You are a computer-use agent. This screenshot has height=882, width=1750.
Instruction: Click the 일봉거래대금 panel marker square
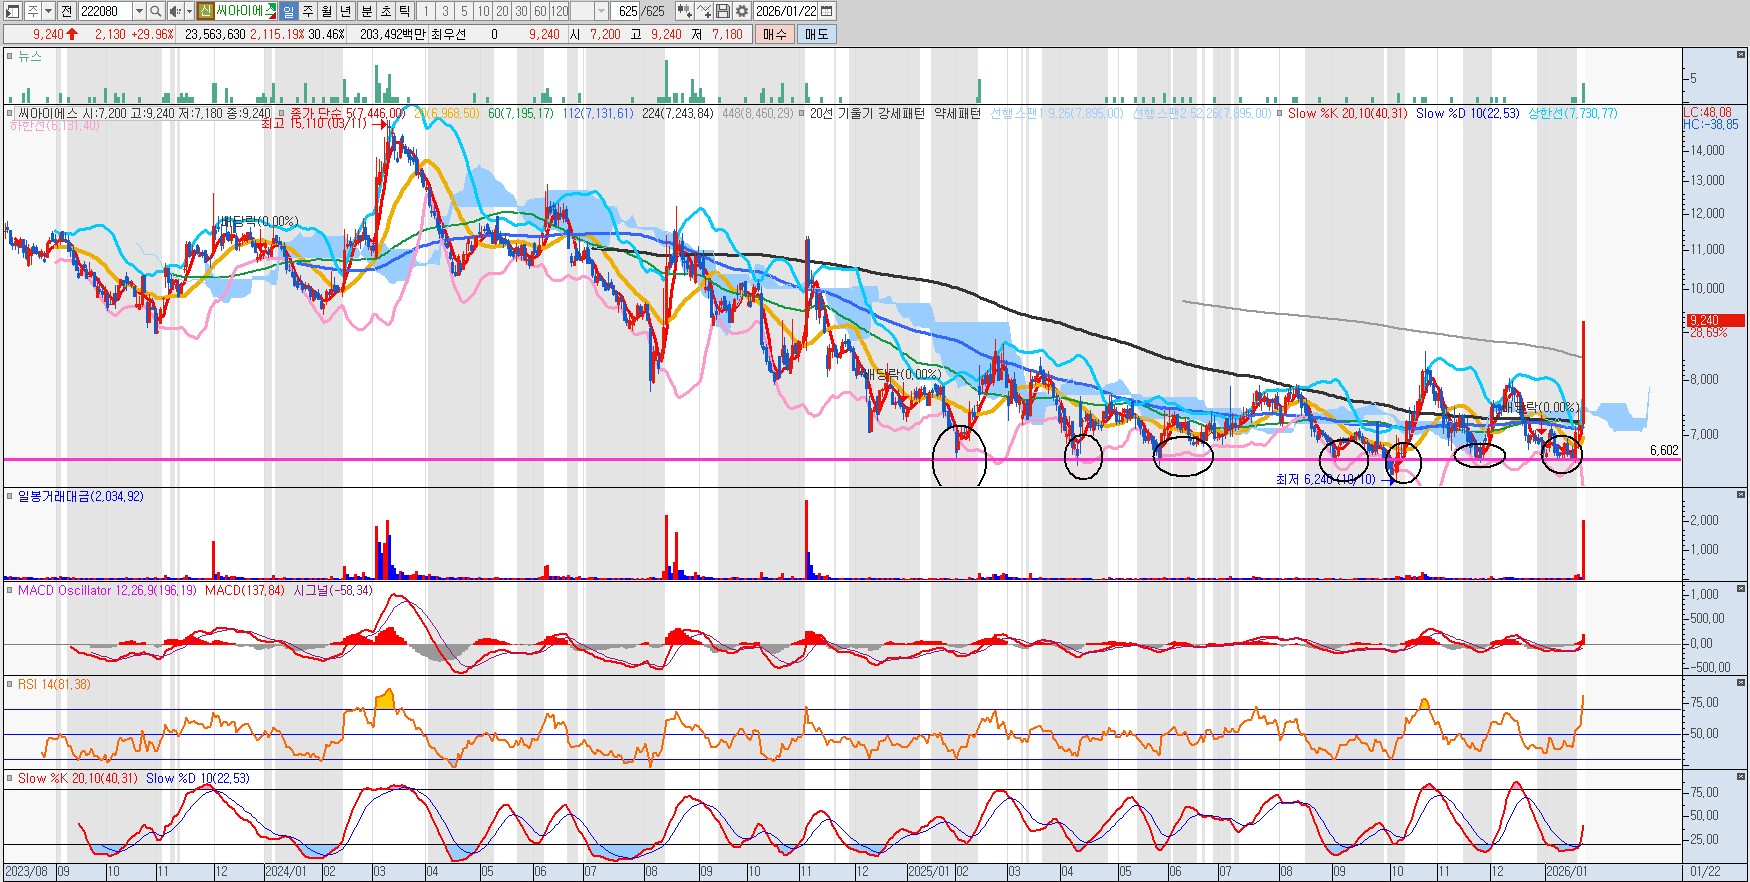[10, 496]
